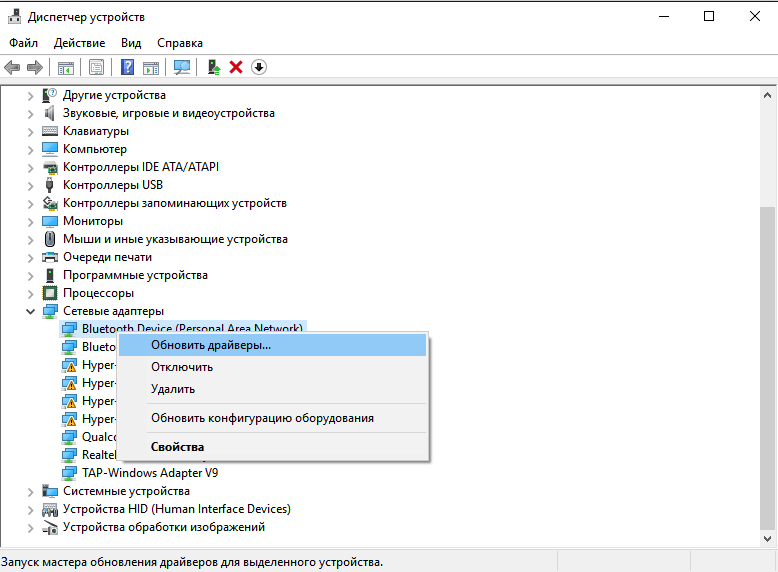Click the Back arrow in toolbar
Screen dimensions: 778x572
point(12,67)
